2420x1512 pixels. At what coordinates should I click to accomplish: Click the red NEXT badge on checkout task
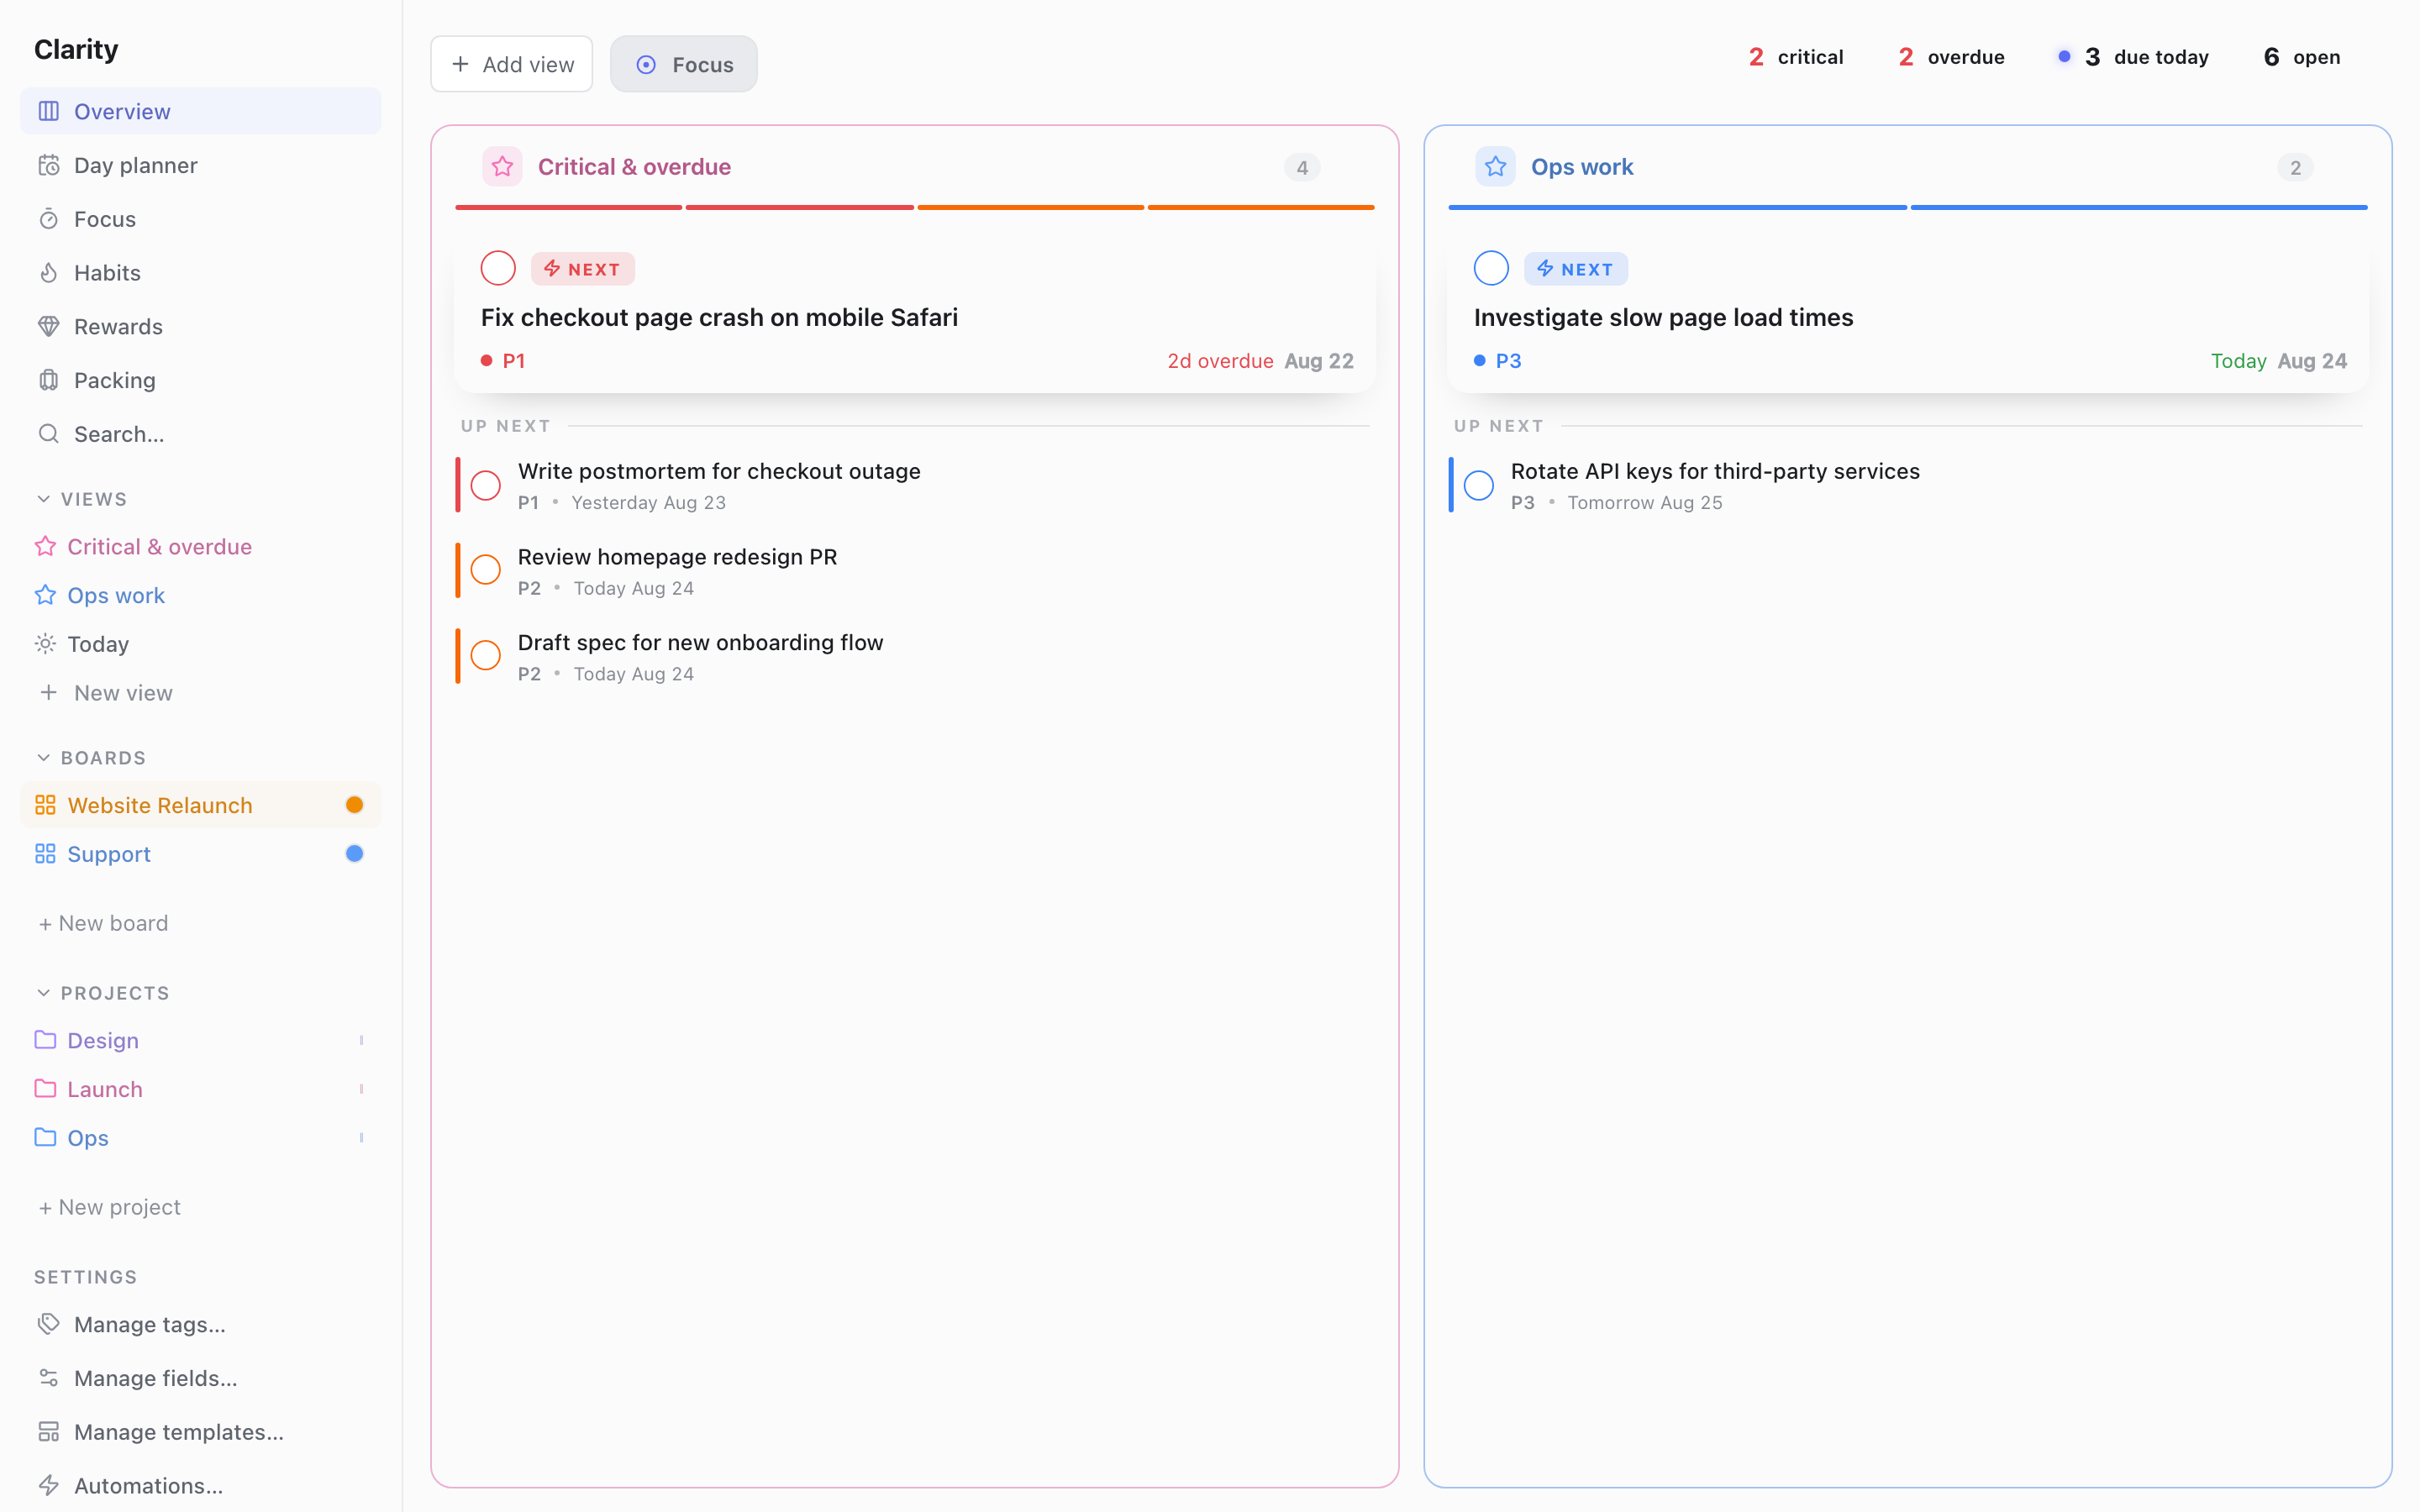[582, 269]
